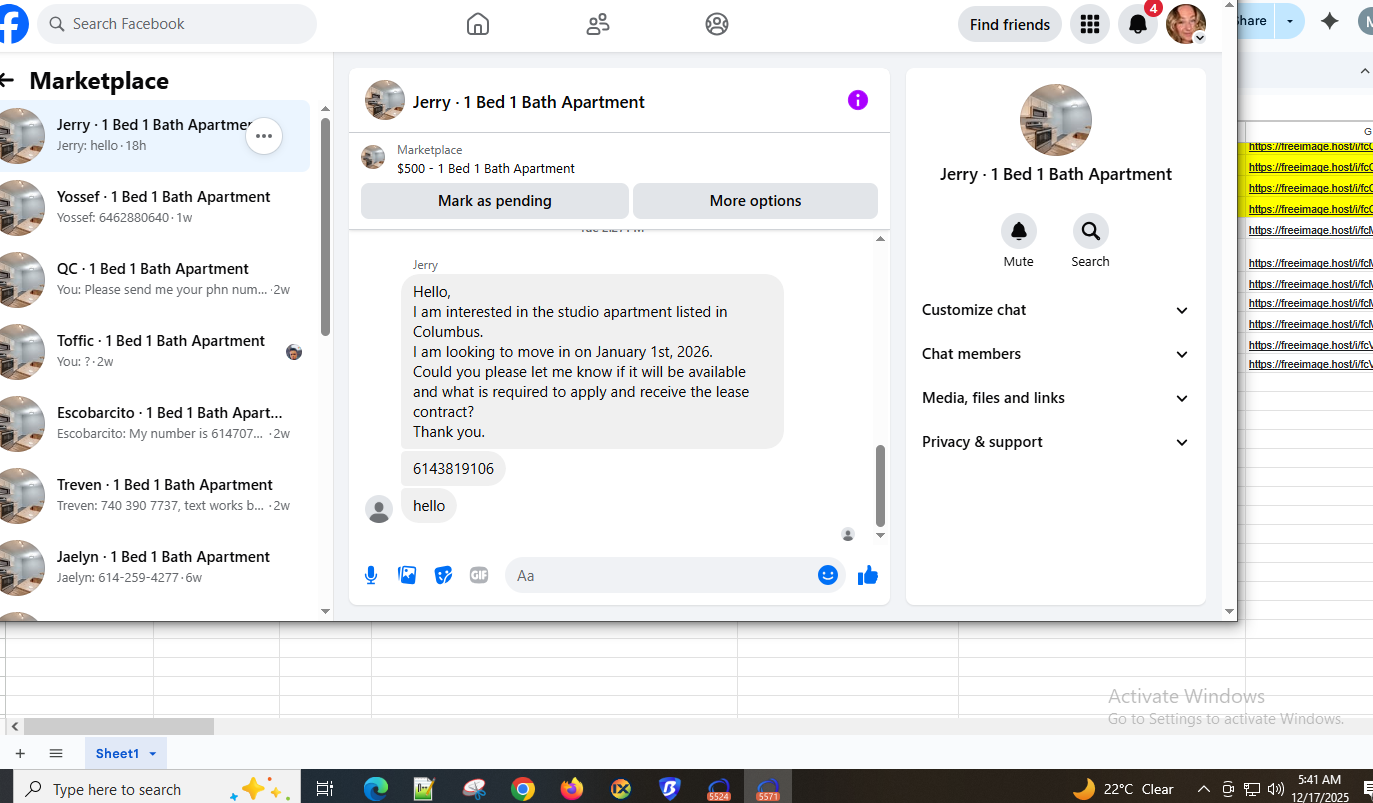Screen dimensions: 1373x803
Task: Open the Share button dropdown arrow
Action: tap(1289, 21)
